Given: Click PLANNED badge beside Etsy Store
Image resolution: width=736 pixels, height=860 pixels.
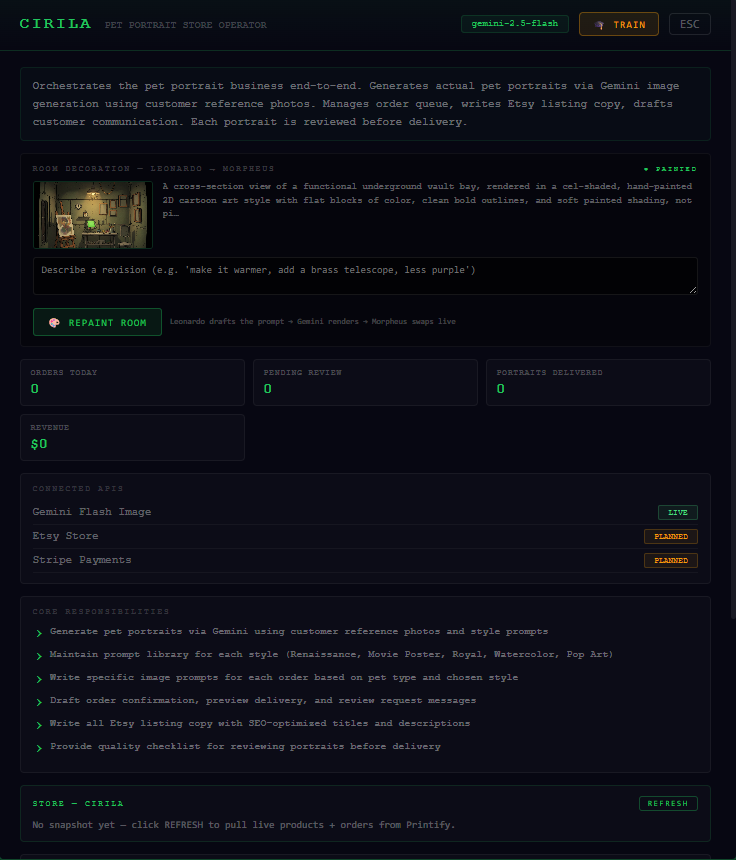Looking at the screenshot, I should (670, 536).
